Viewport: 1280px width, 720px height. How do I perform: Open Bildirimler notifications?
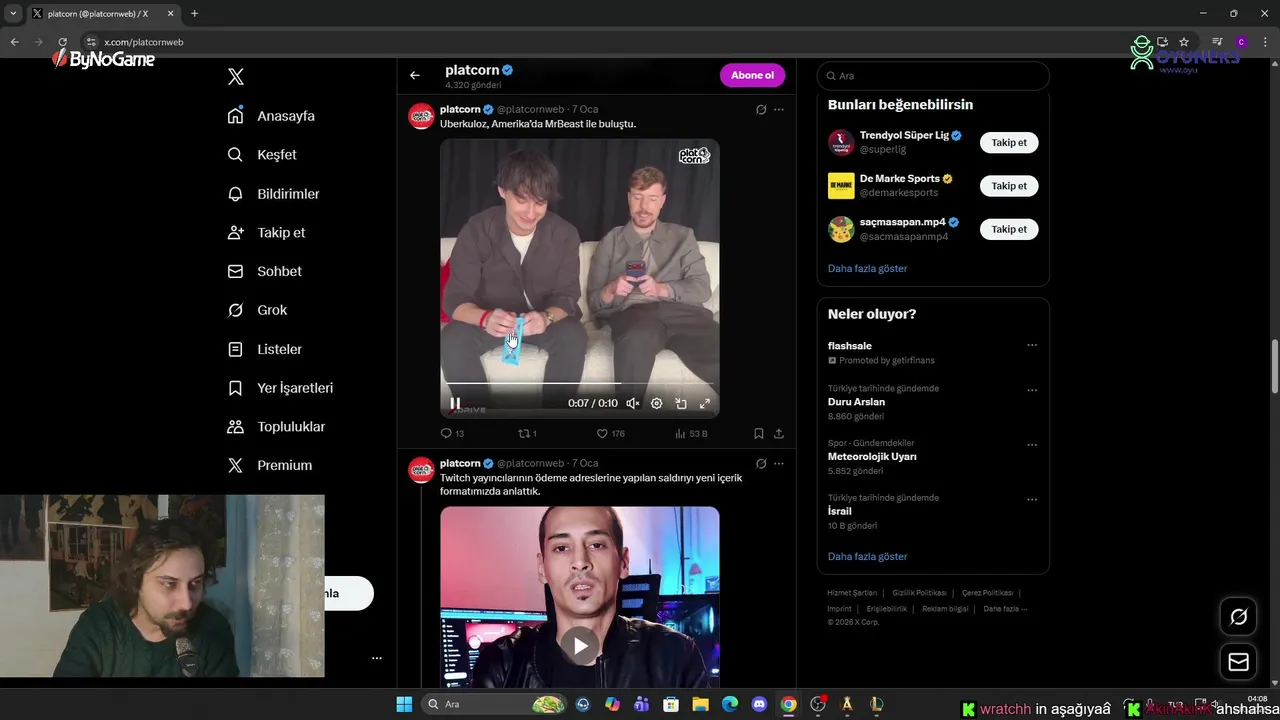click(273, 194)
